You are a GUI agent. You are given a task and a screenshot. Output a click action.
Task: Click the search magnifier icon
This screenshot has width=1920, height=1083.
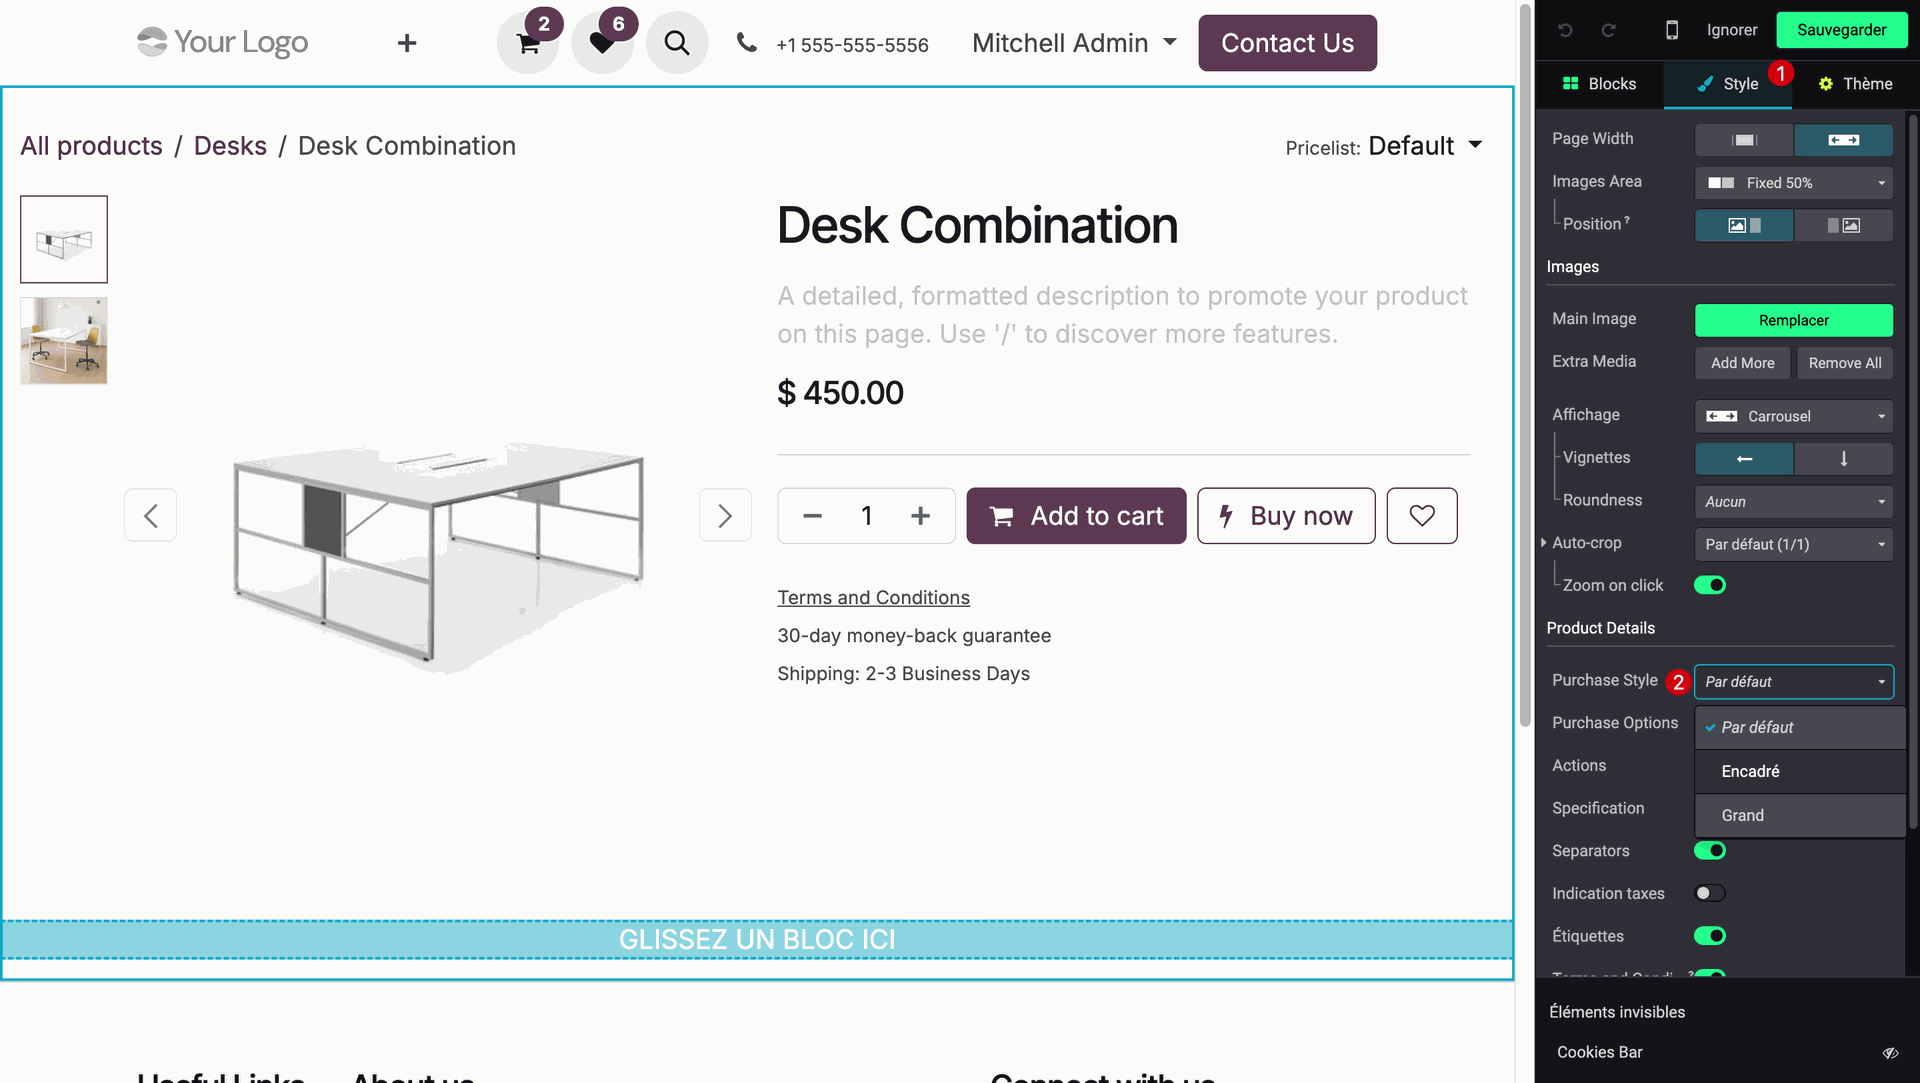point(677,43)
